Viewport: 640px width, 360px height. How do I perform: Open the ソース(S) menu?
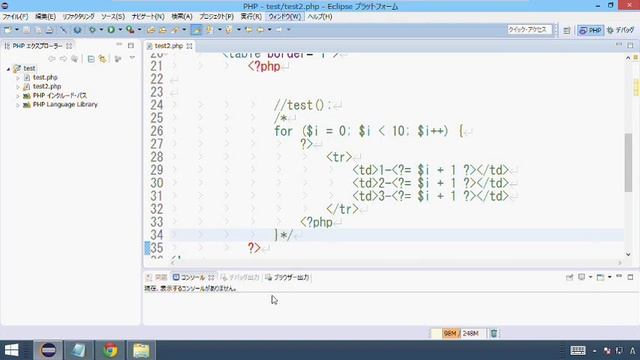click(x=113, y=17)
